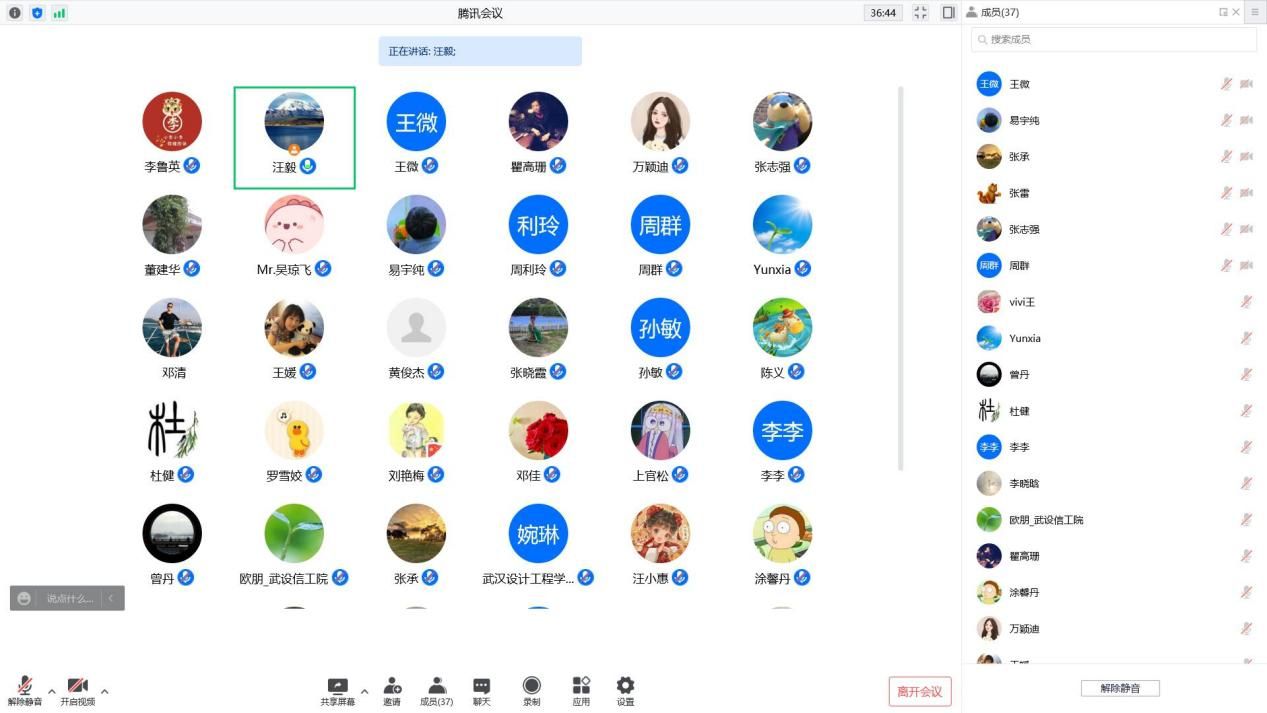Expand video options arrow beside 开启视频
The height and width of the screenshot is (713, 1267).
(104, 691)
